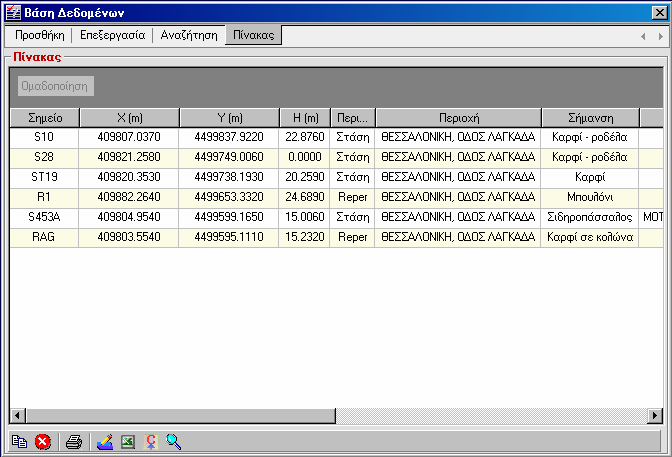Click the Excel export icon
Viewport: 672px width, 457px height.
(128, 442)
